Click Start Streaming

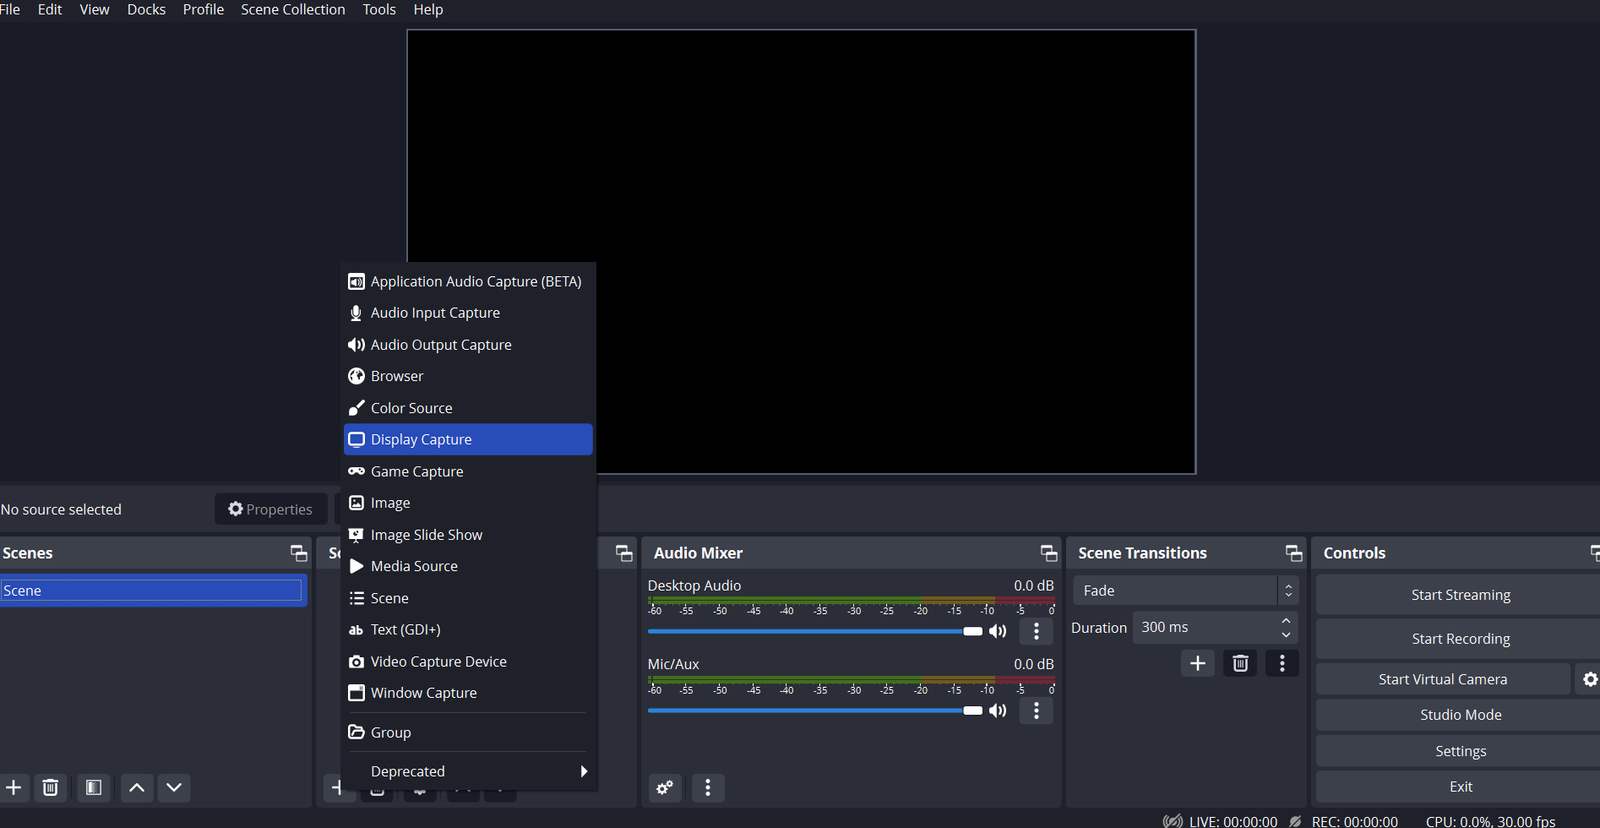1460,595
